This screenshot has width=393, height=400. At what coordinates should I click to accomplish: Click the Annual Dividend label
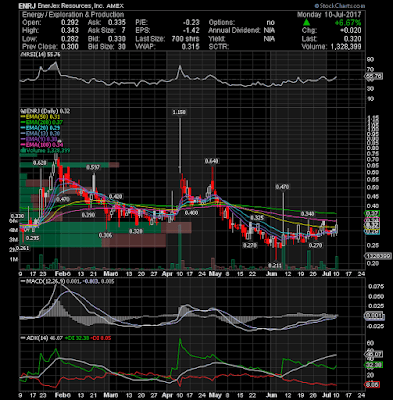(x=234, y=31)
